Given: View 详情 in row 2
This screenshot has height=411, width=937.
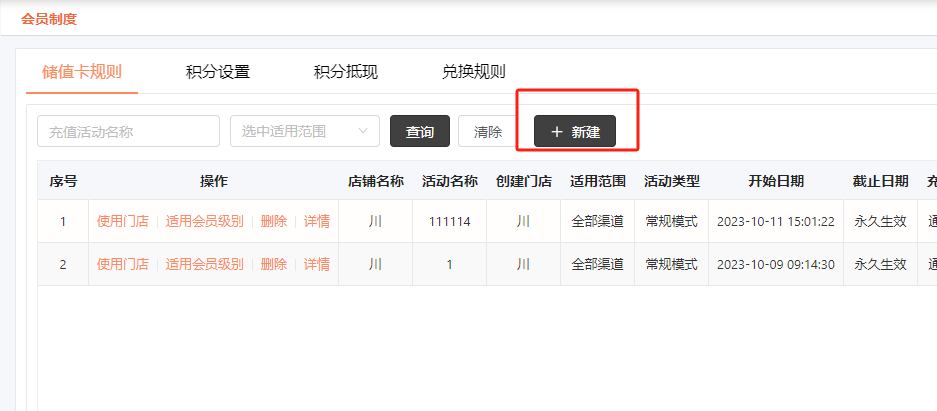Looking at the screenshot, I should coord(317,264).
